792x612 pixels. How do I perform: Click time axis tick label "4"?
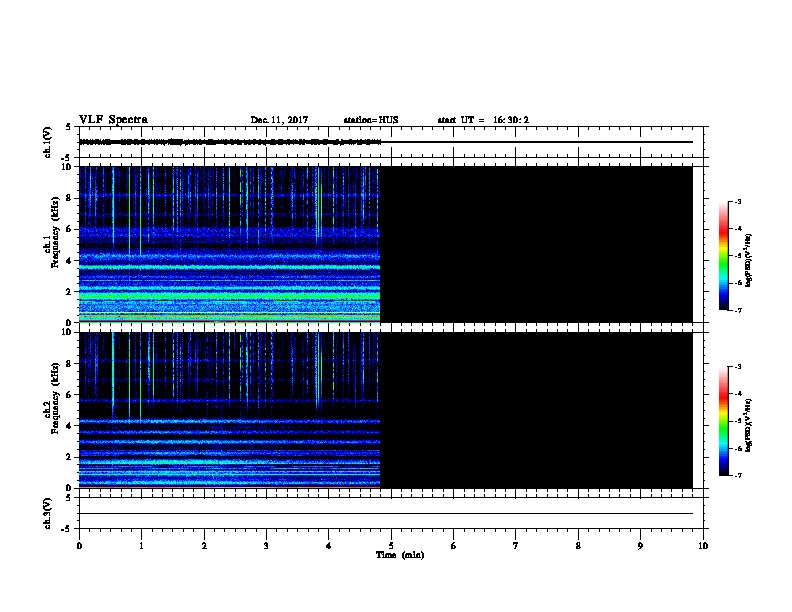[x=329, y=546]
